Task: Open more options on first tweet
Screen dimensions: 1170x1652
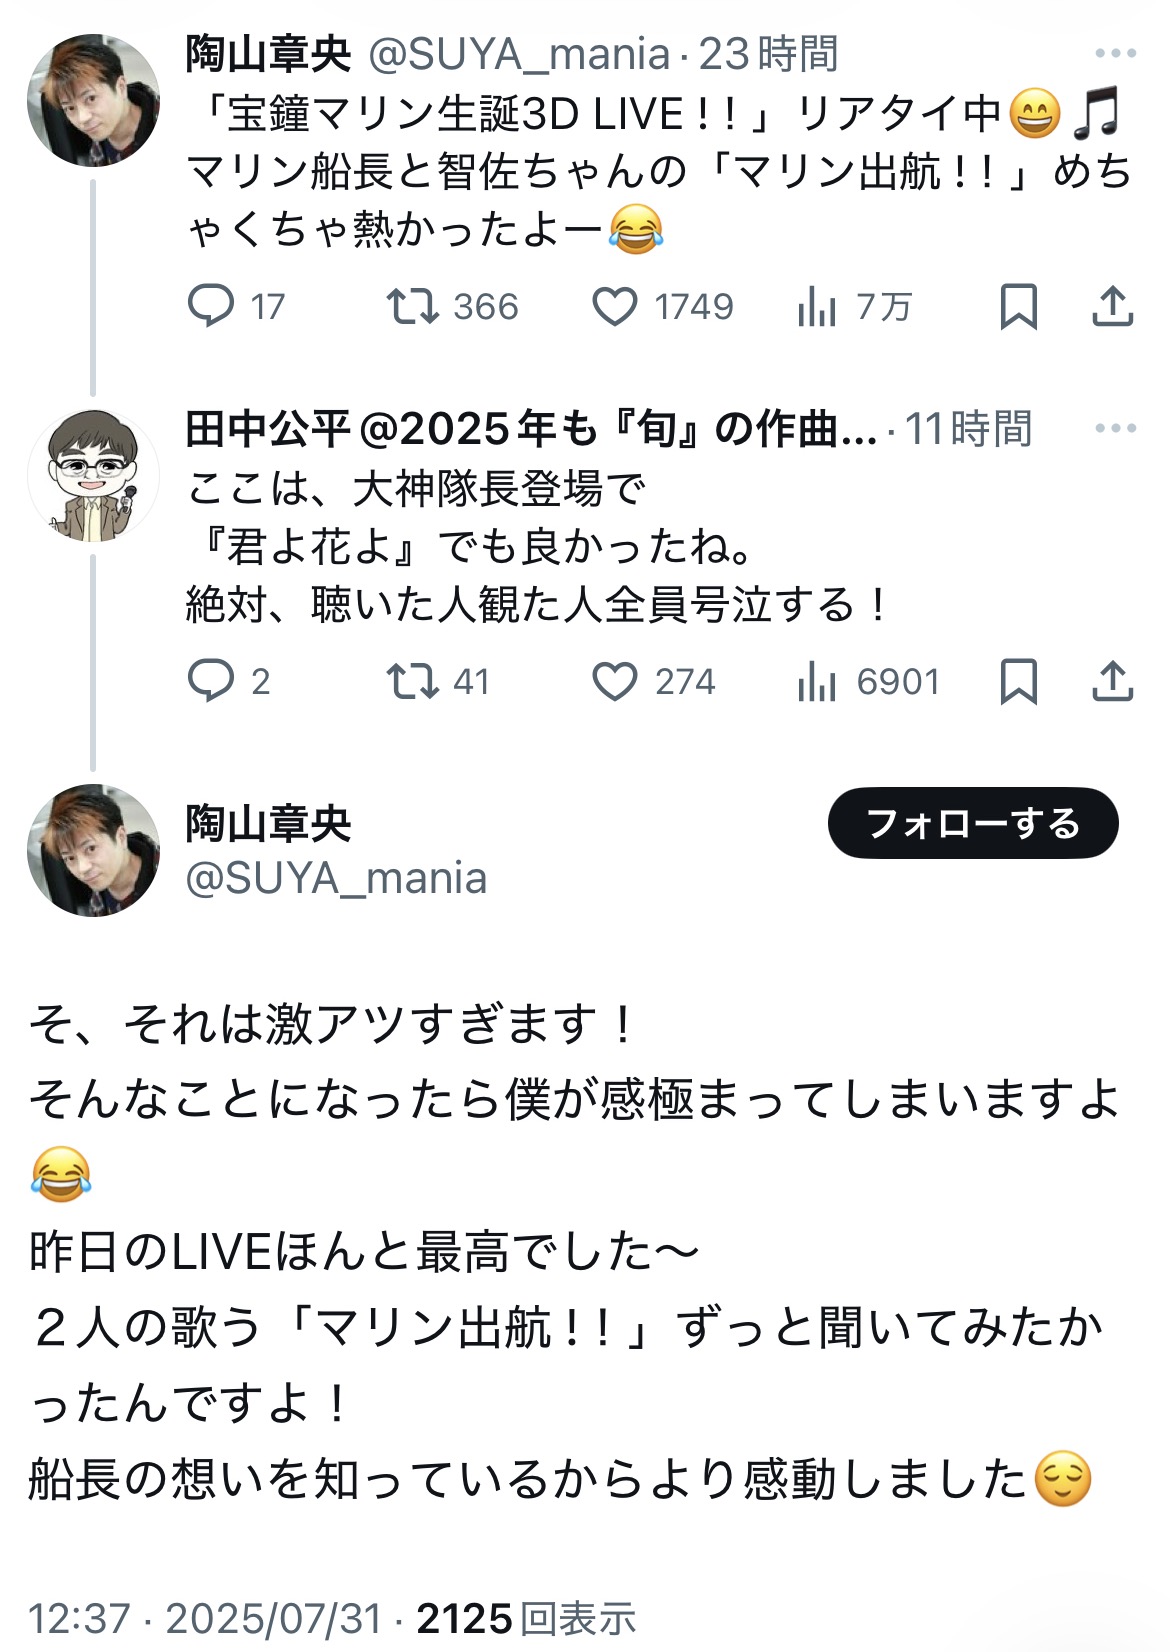Action: click(1115, 54)
